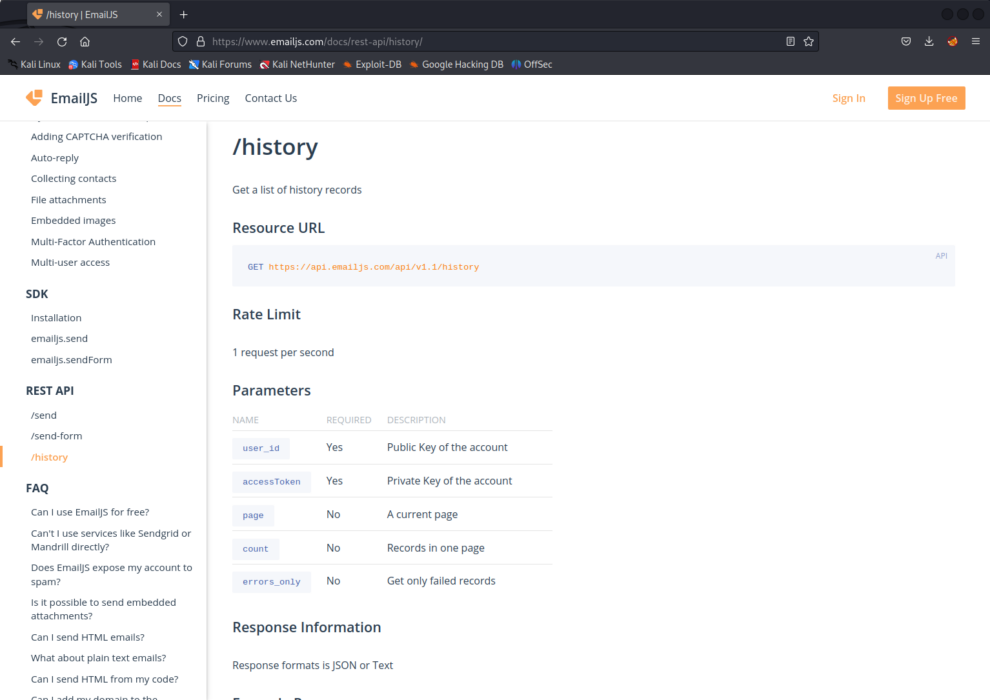The width and height of the screenshot is (990, 700).
Task: Go to browser home page icon
Action: tap(85, 42)
